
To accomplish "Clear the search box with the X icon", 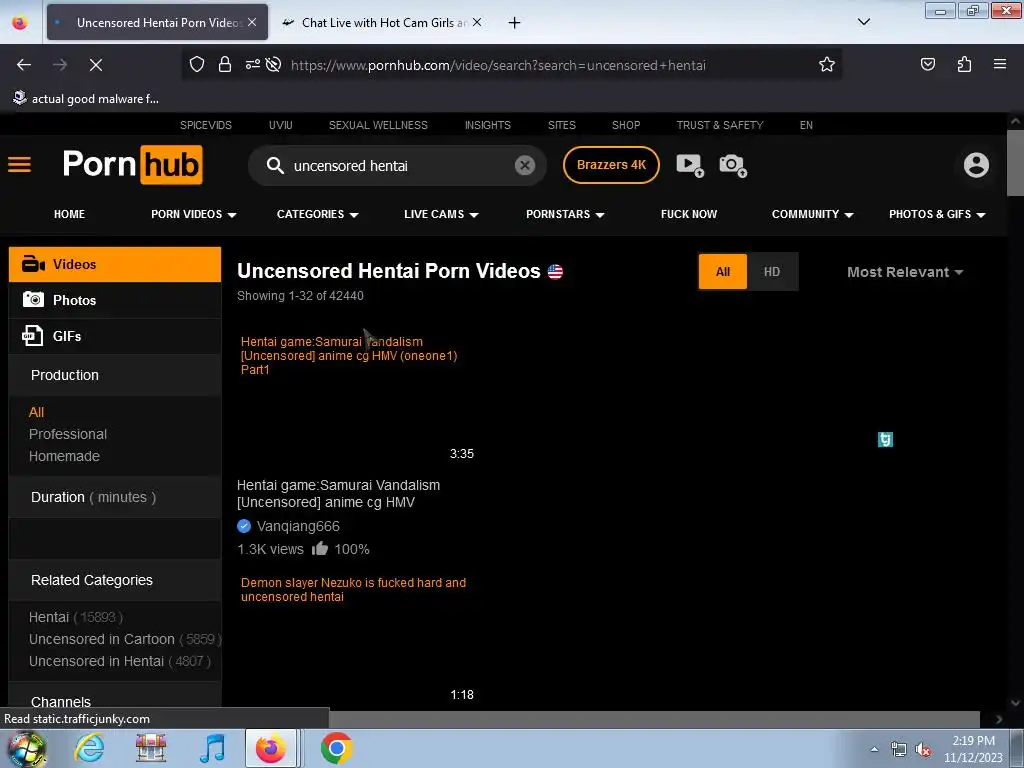I will (524, 165).
